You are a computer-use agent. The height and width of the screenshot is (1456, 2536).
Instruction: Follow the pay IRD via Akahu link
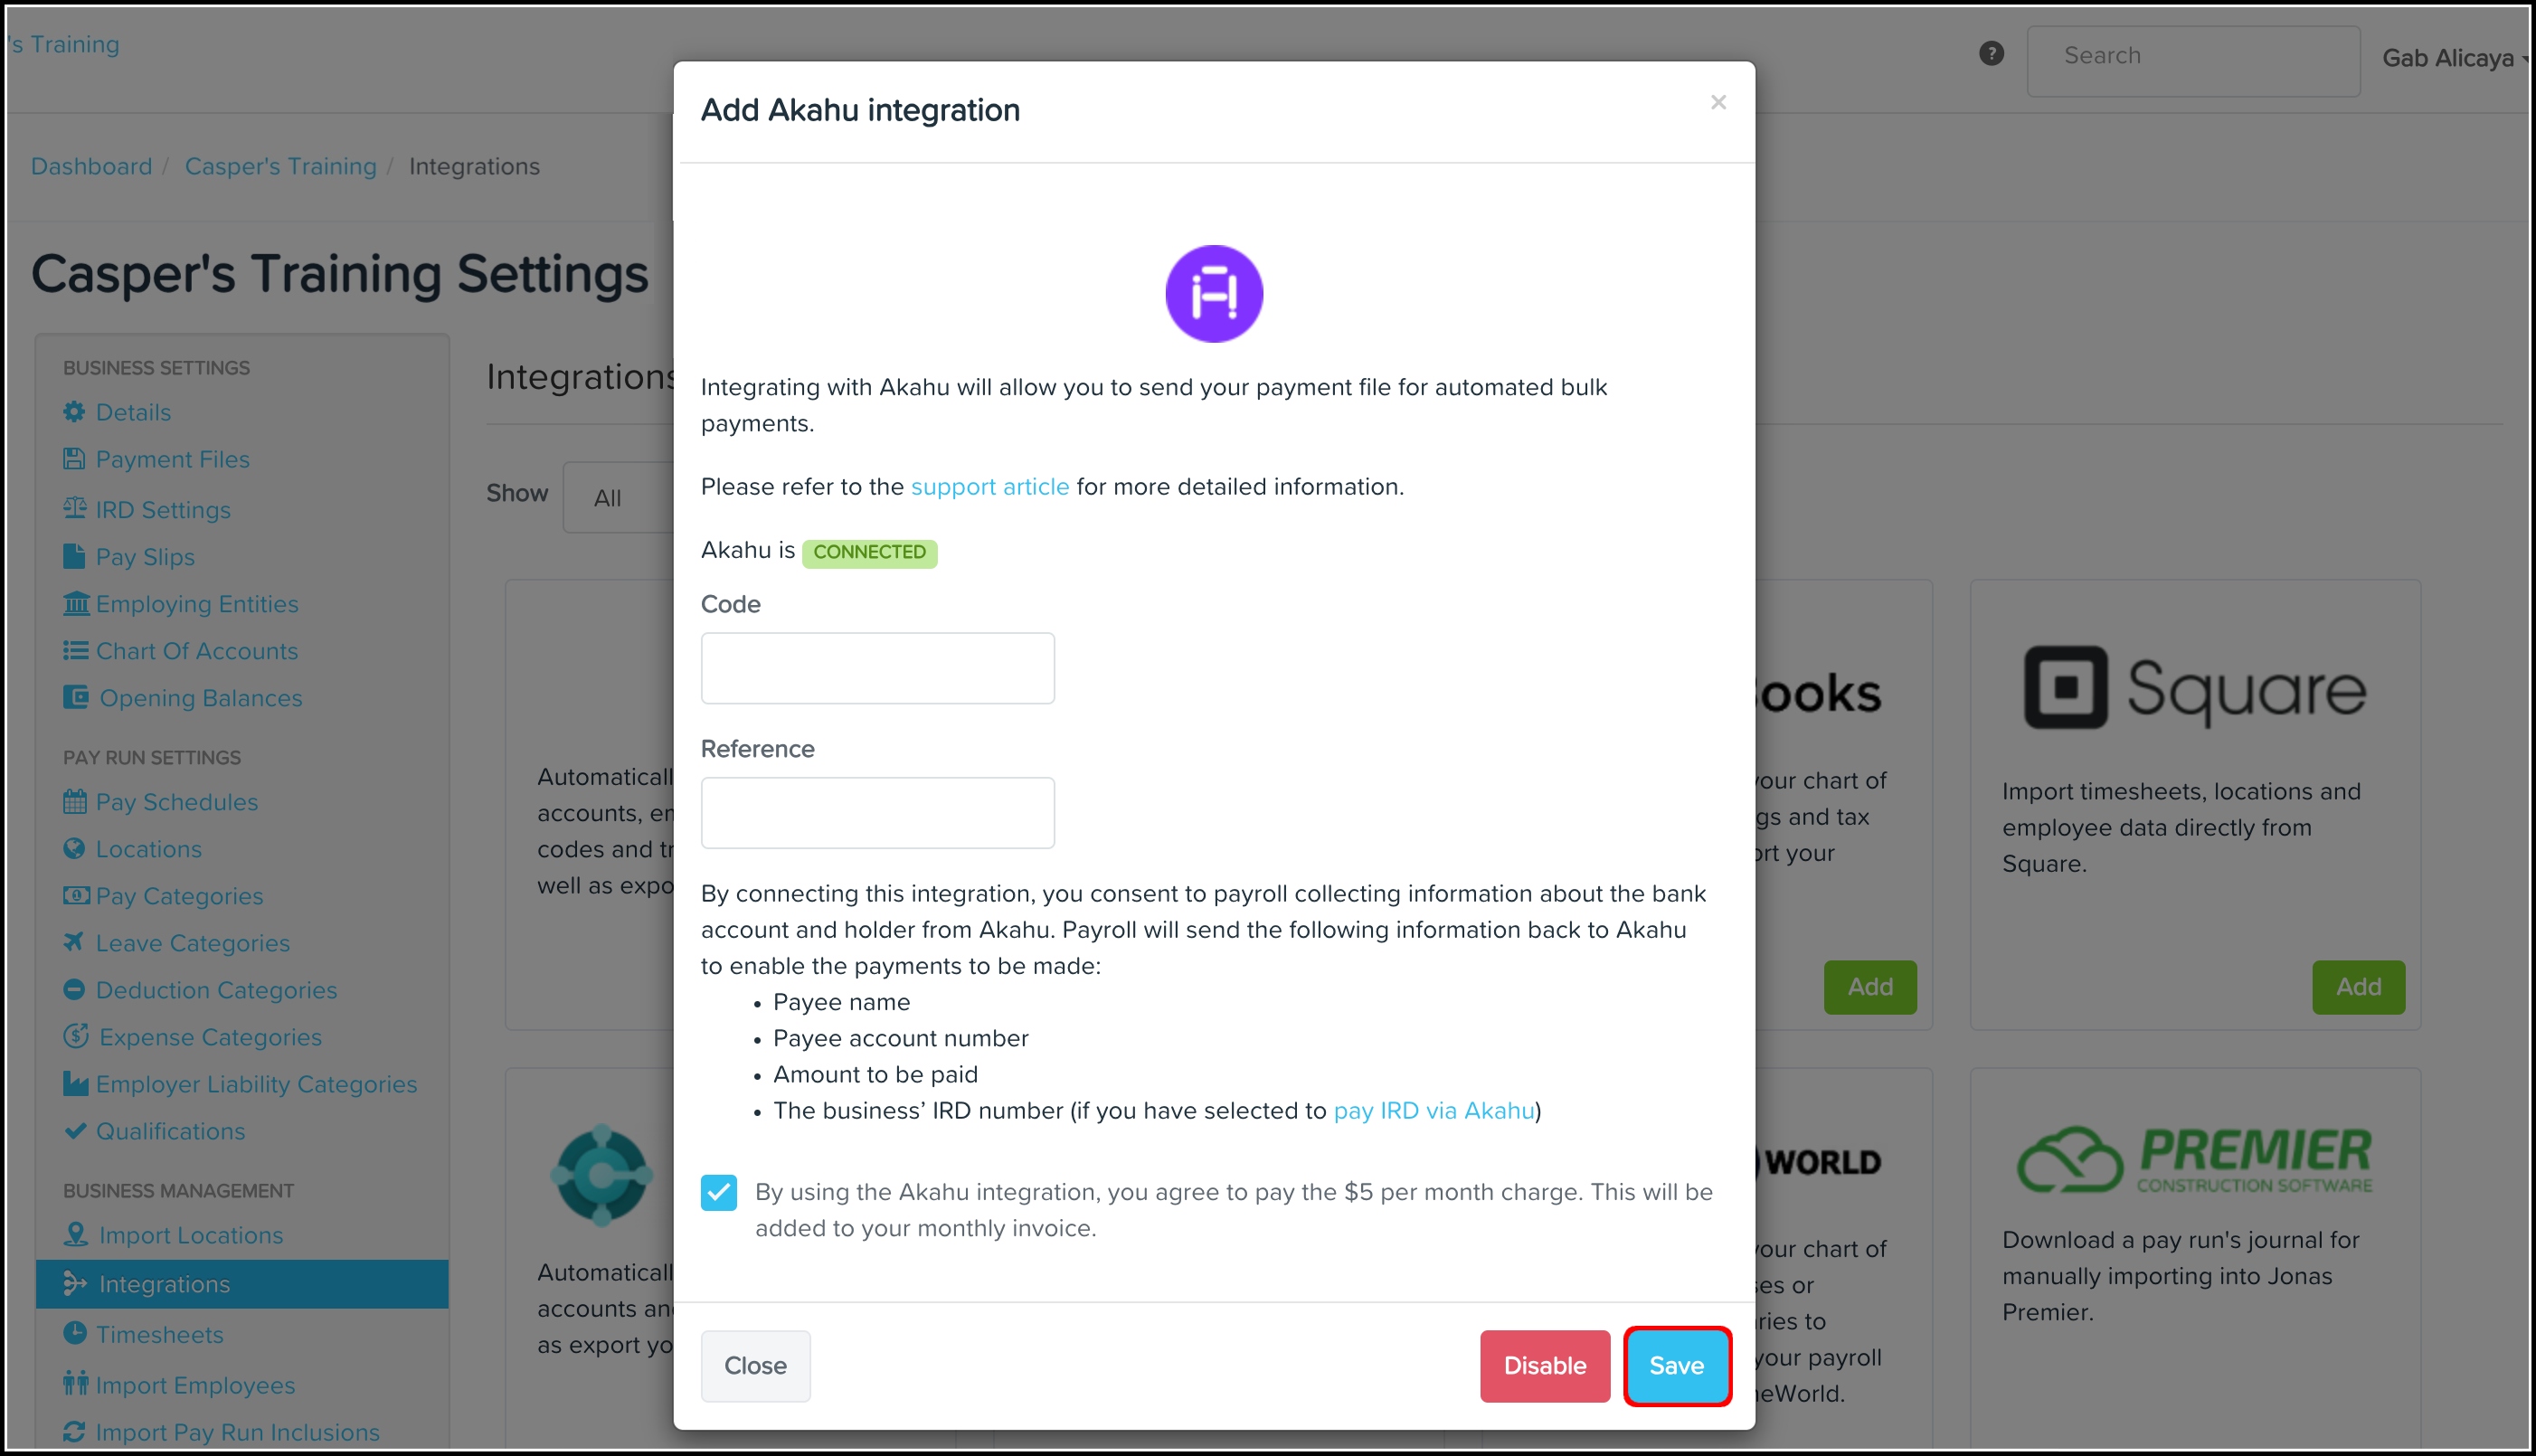click(1433, 1111)
